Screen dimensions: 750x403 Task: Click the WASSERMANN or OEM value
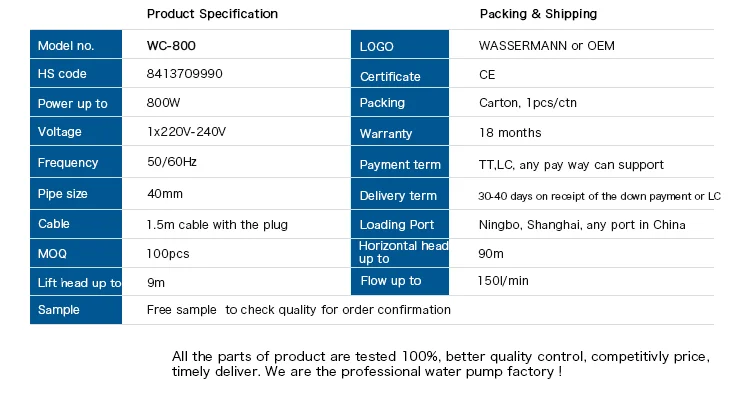click(x=547, y=46)
